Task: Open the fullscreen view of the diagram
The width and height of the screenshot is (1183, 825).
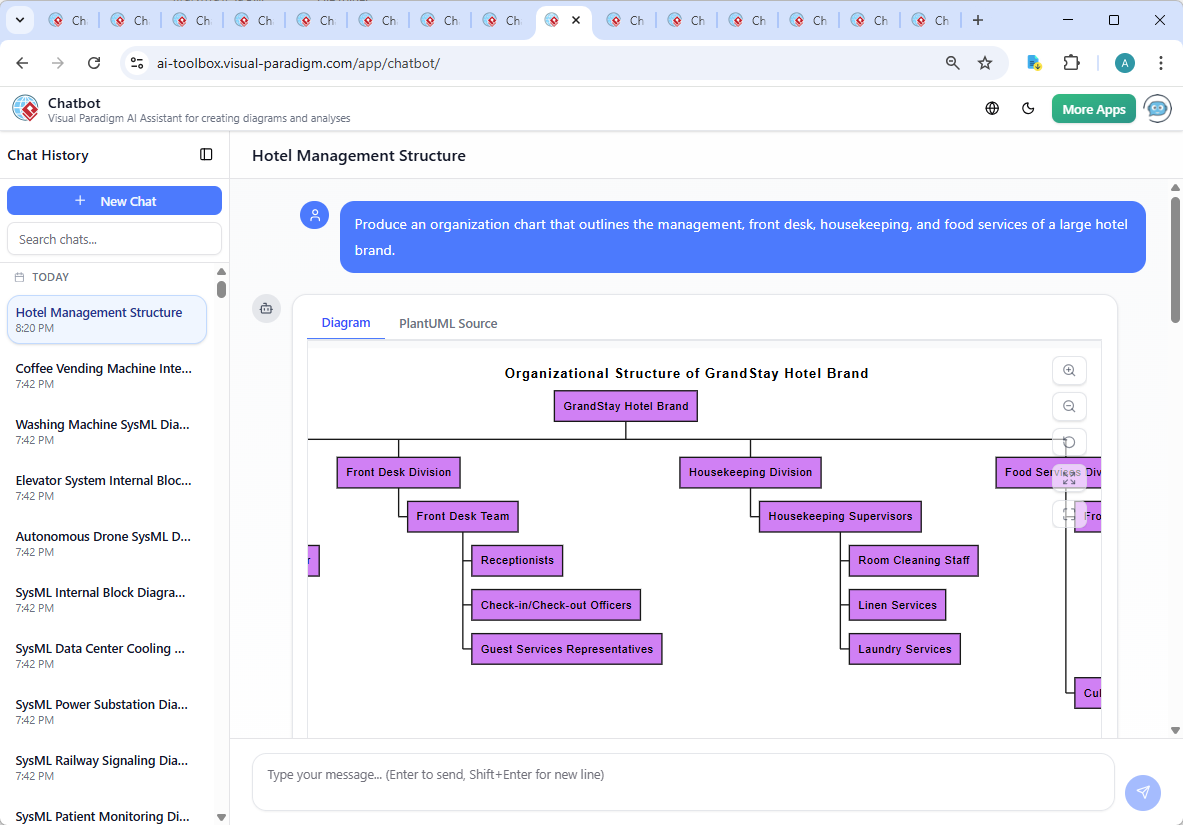Action: pyautogui.click(x=1069, y=477)
